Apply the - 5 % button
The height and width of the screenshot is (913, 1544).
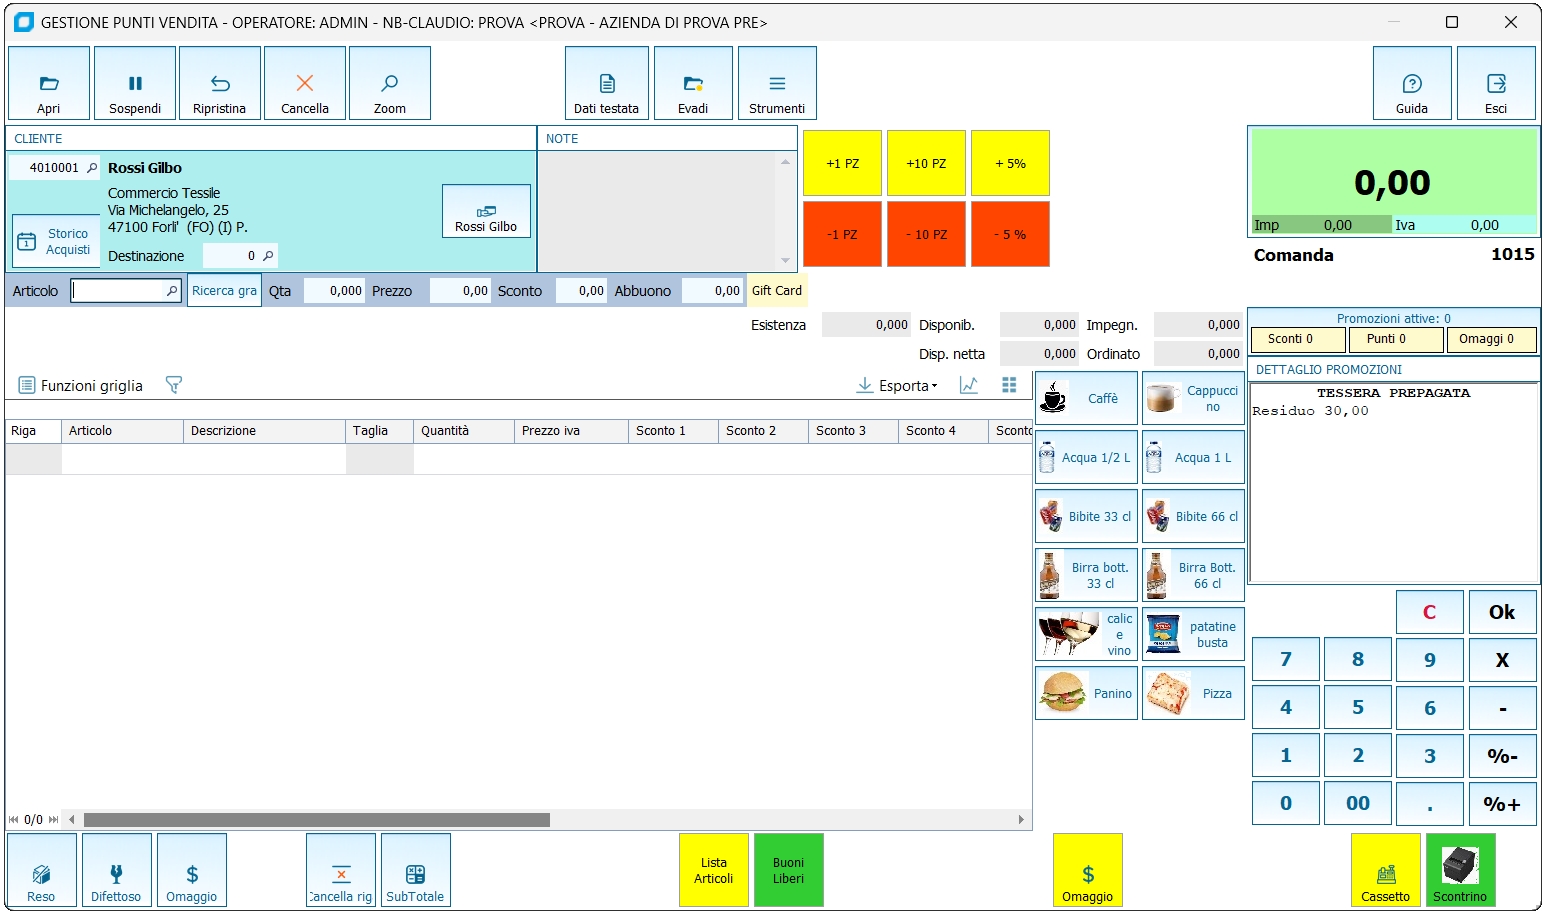(1010, 234)
